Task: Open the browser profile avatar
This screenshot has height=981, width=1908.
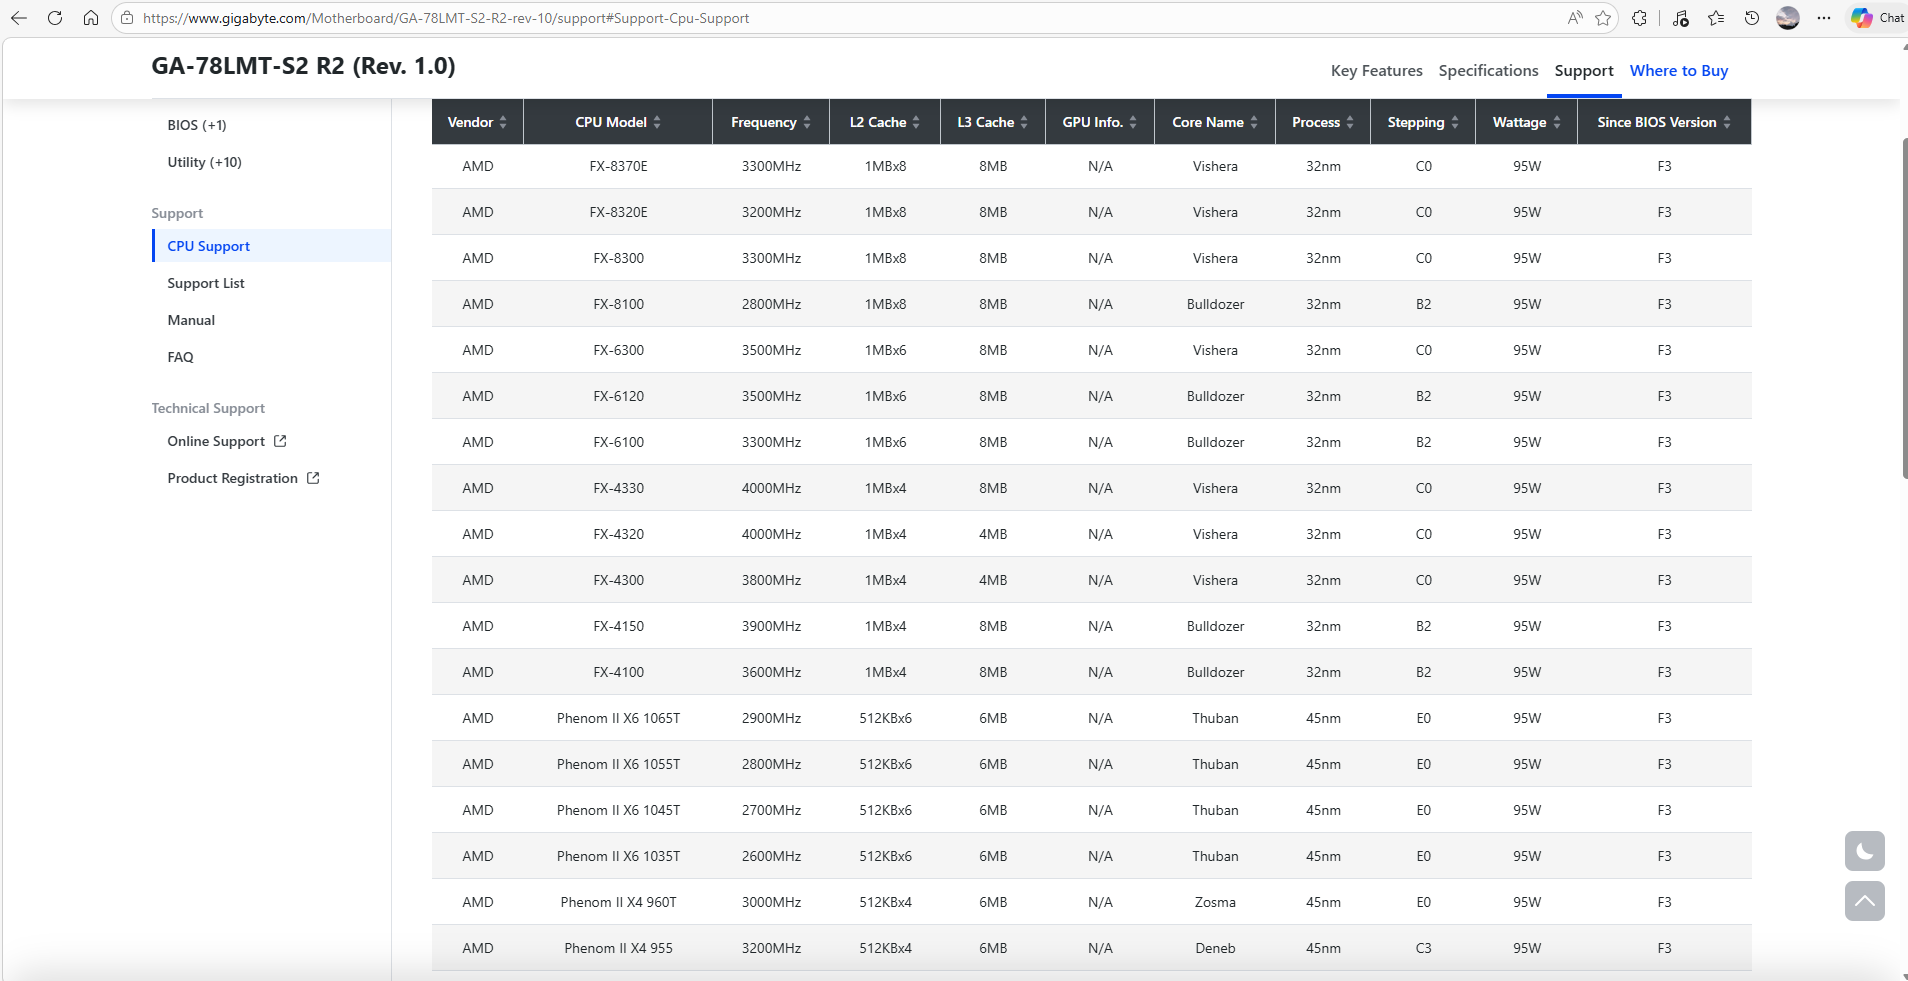Action: [1788, 18]
